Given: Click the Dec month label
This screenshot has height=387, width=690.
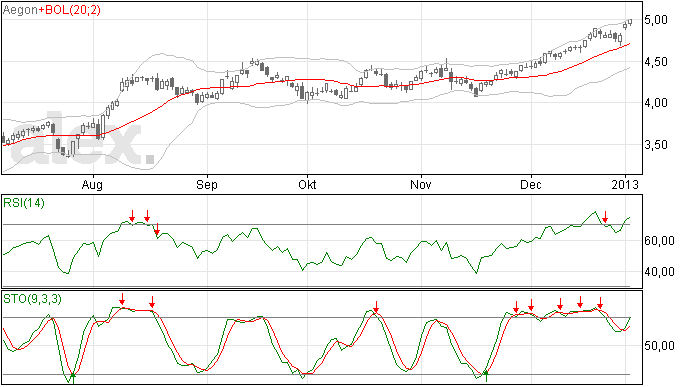Looking at the screenshot, I should (x=531, y=184).
